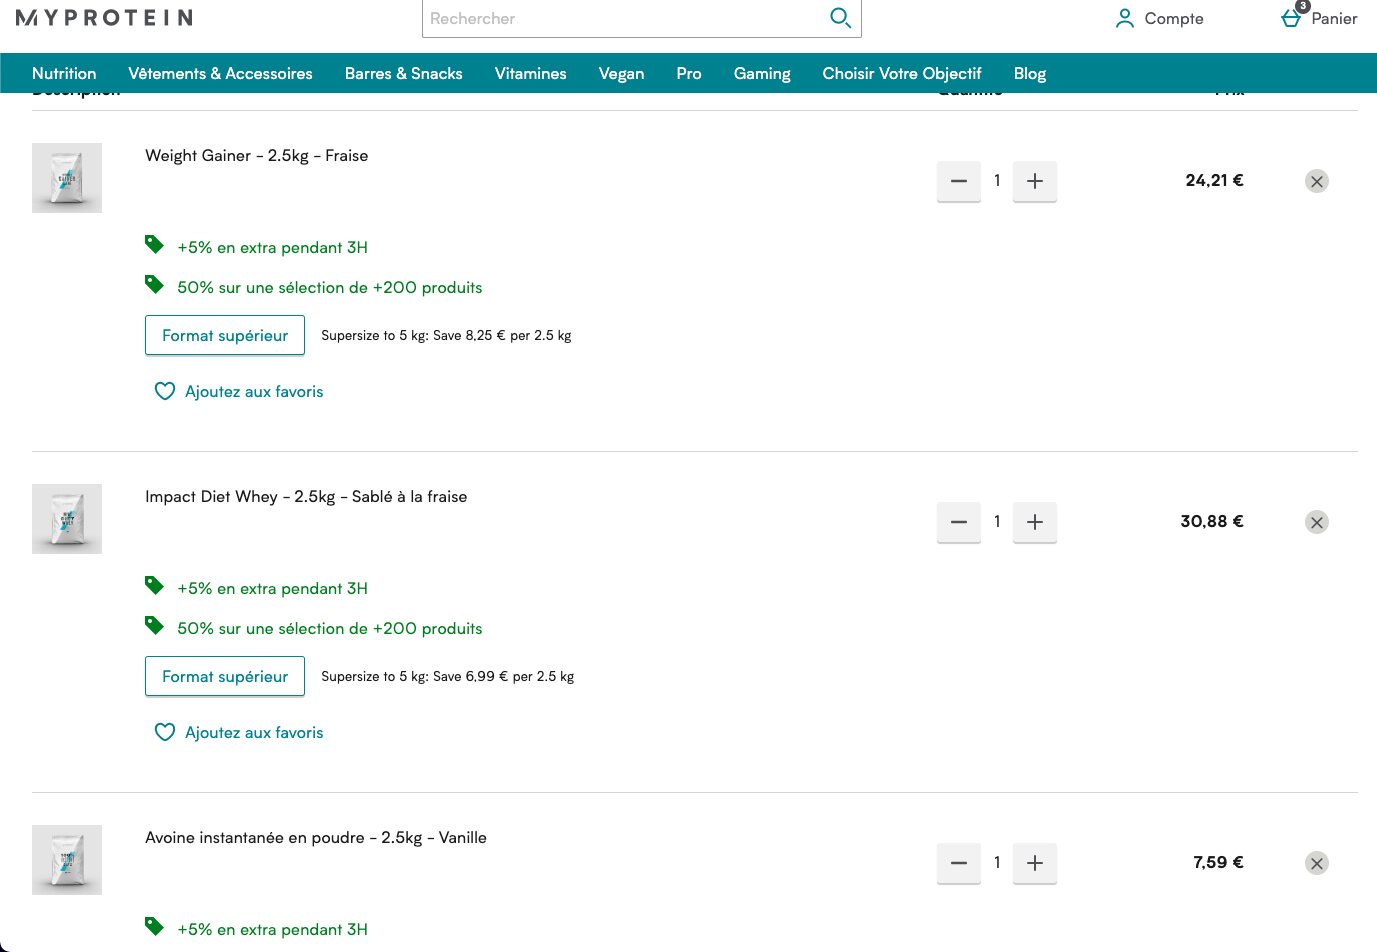Open the Gaming menu
The height and width of the screenshot is (952, 1377).
point(762,74)
